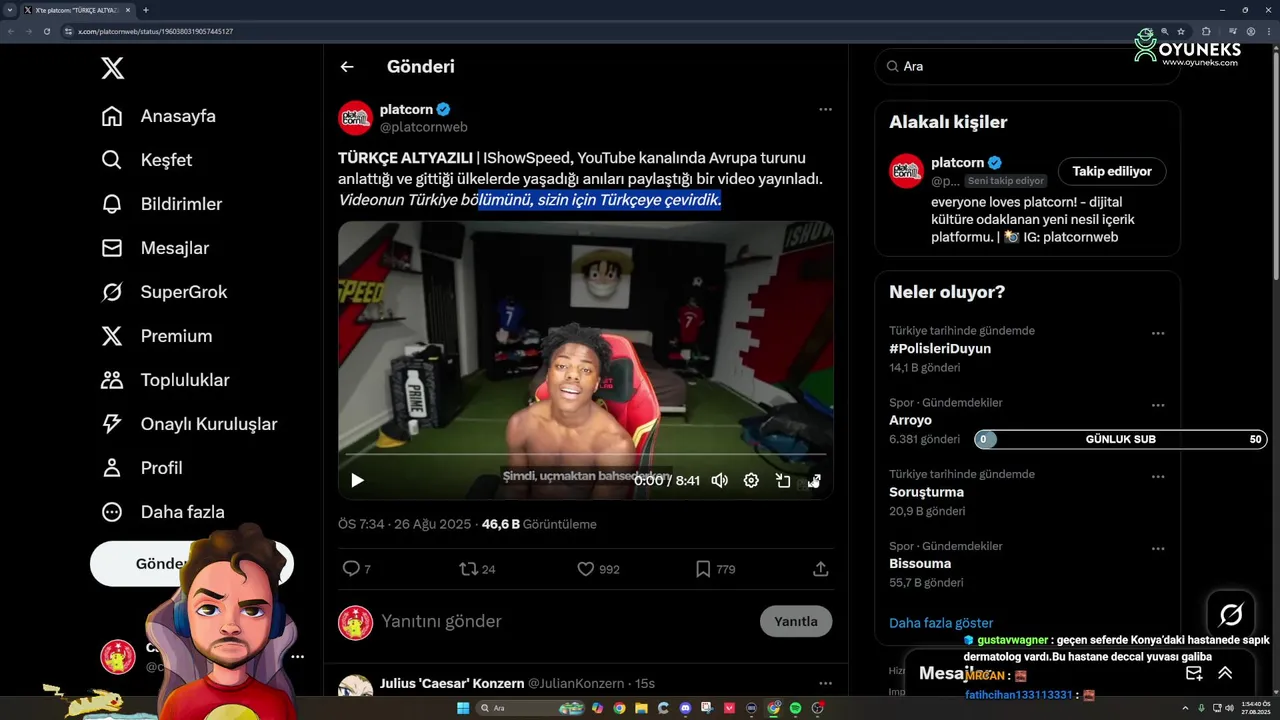Viewport: 1280px width, 720px height.
Task: Open Windows Start menu
Action: click(x=463, y=708)
